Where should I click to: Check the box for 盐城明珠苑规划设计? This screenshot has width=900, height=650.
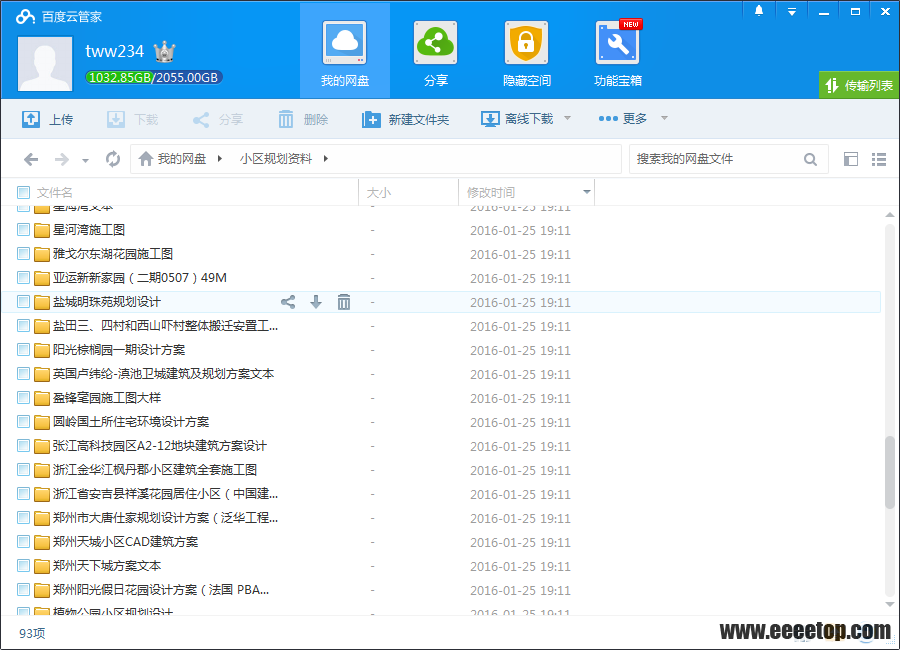[24, 301]
